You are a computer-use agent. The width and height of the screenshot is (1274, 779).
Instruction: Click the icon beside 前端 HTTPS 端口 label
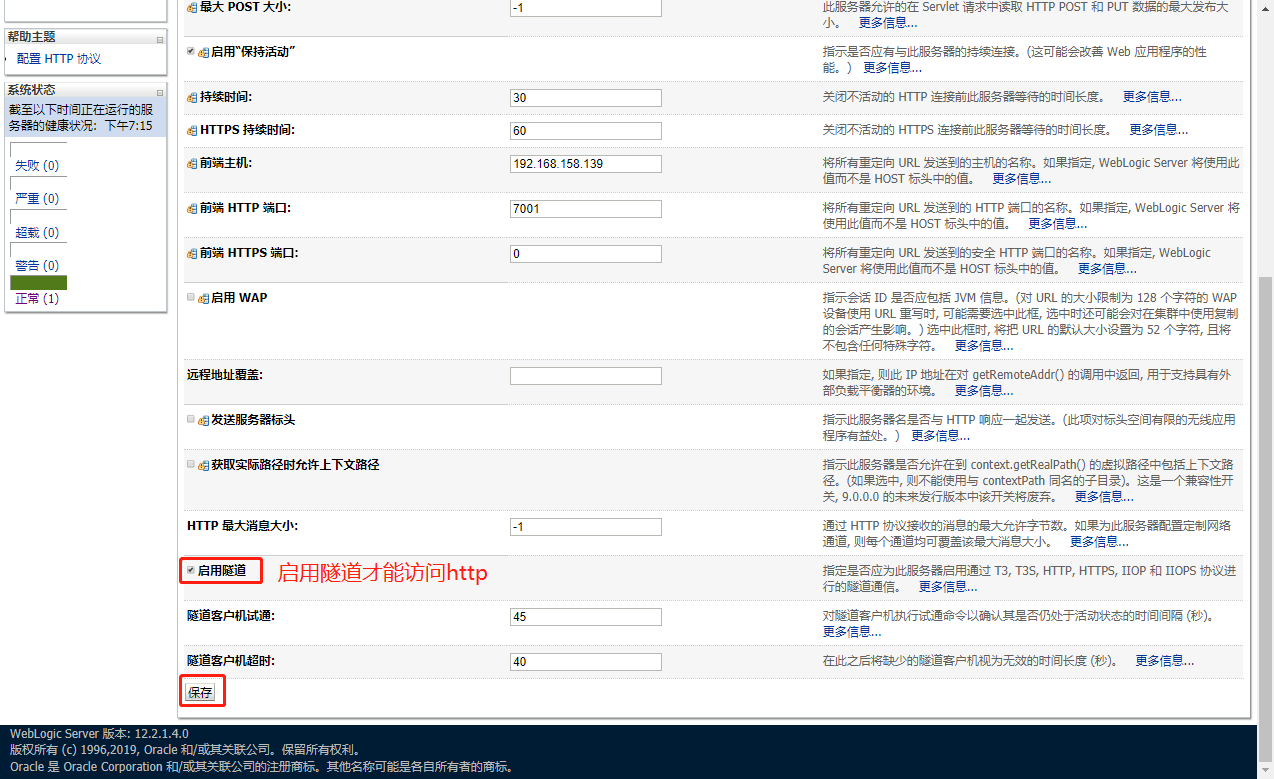click(x=192, y=254)
